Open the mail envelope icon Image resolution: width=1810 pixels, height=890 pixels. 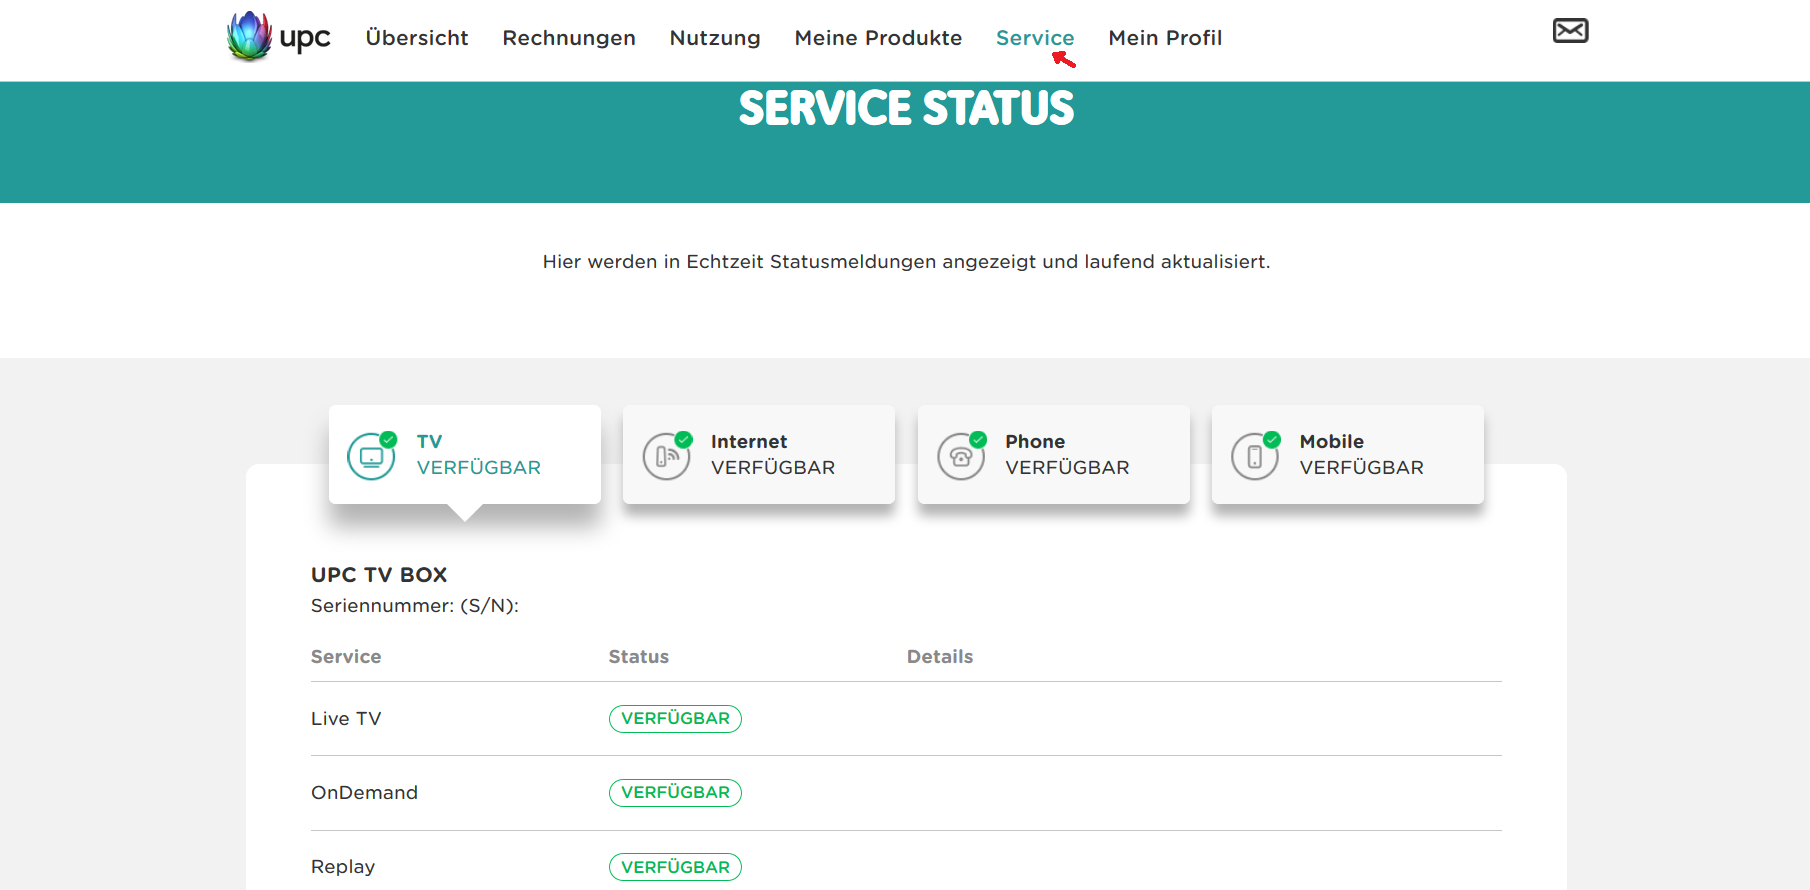(1570, 31)
